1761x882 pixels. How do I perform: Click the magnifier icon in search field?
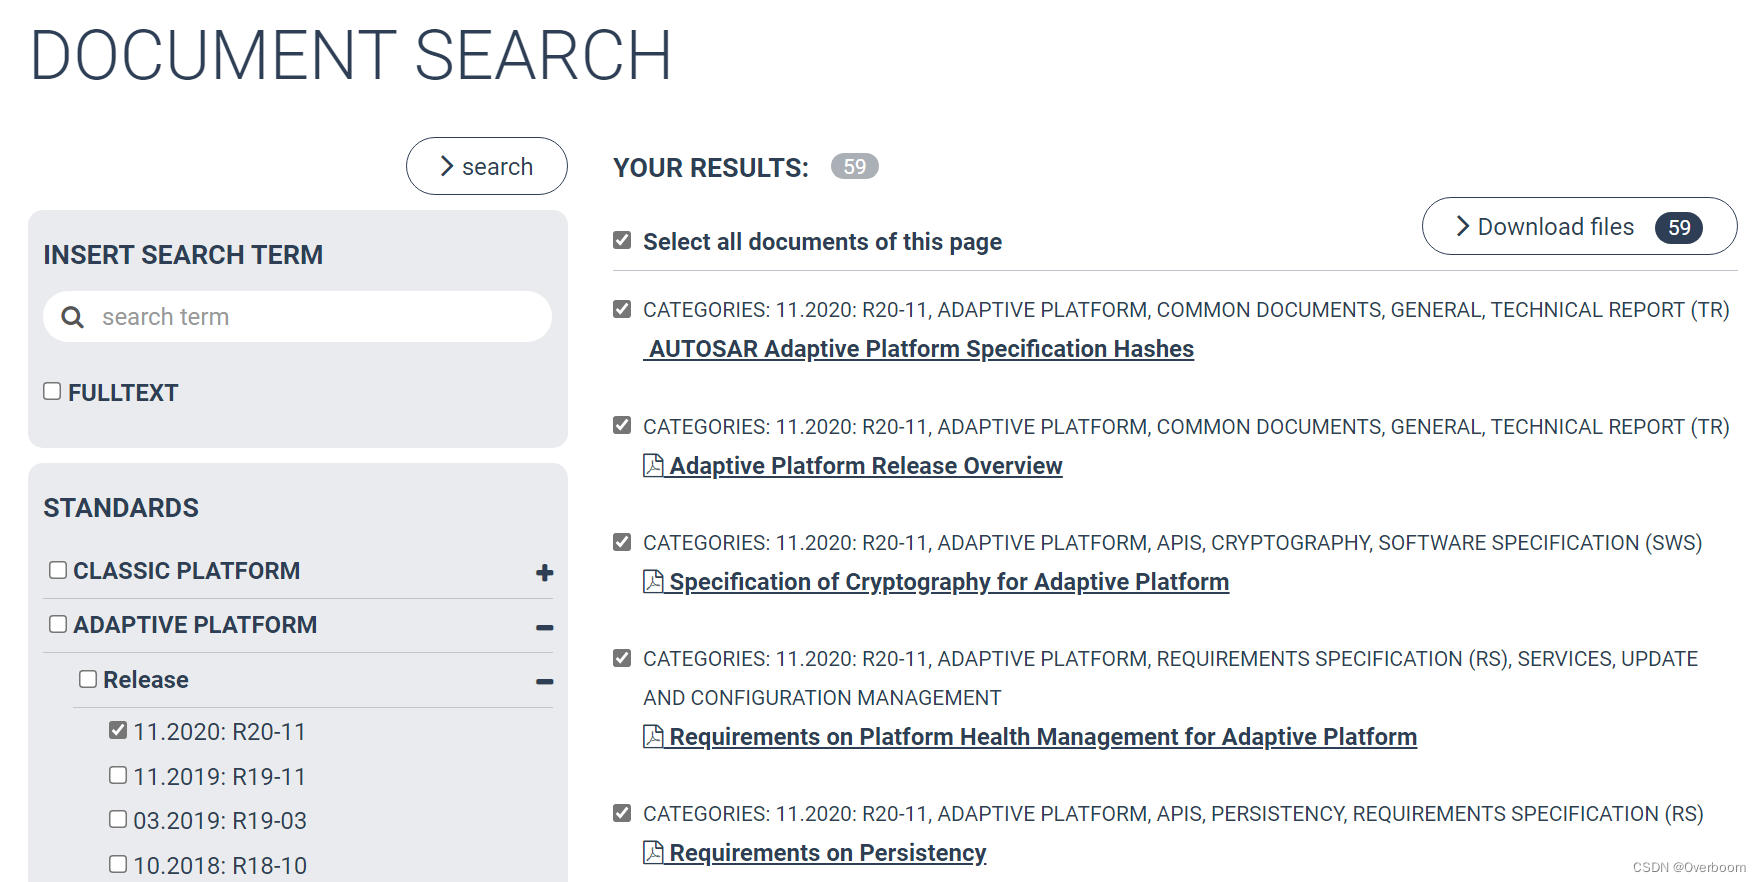72,317
